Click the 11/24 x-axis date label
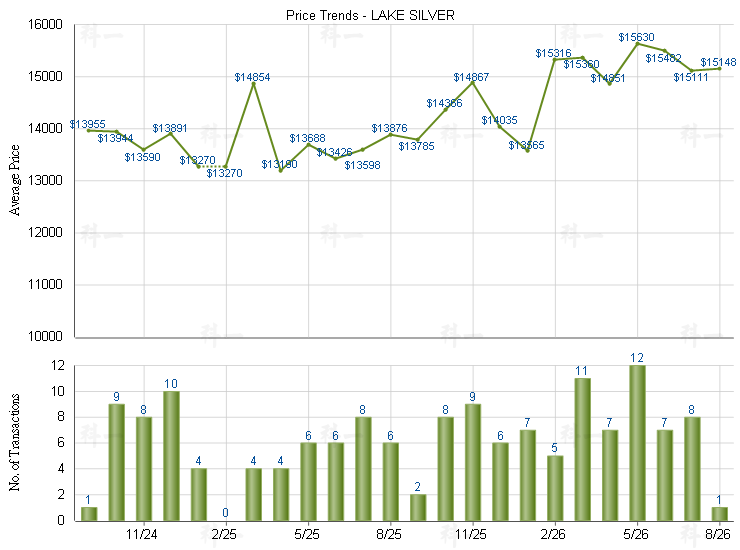The image size is (740, 550). pyautogui.click(x=142, y=534)
